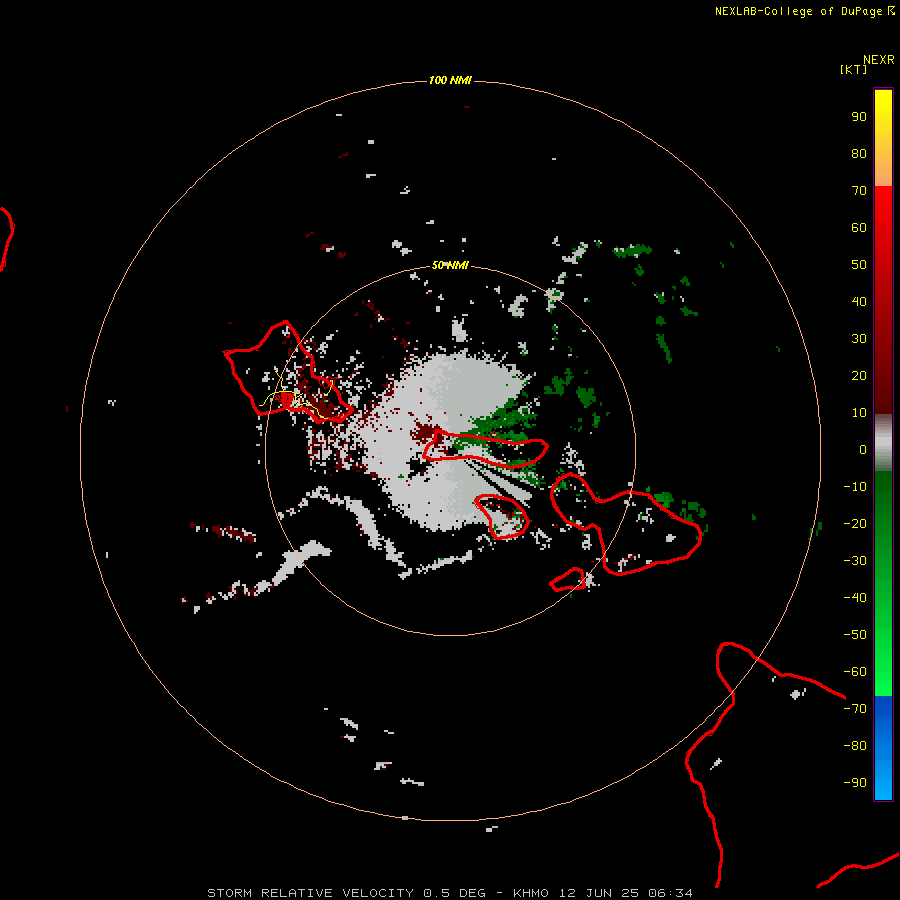Click the NEXR label above the scale
Image resolution: width=900 pixels, height=900 pixels.
pos(879,60)
